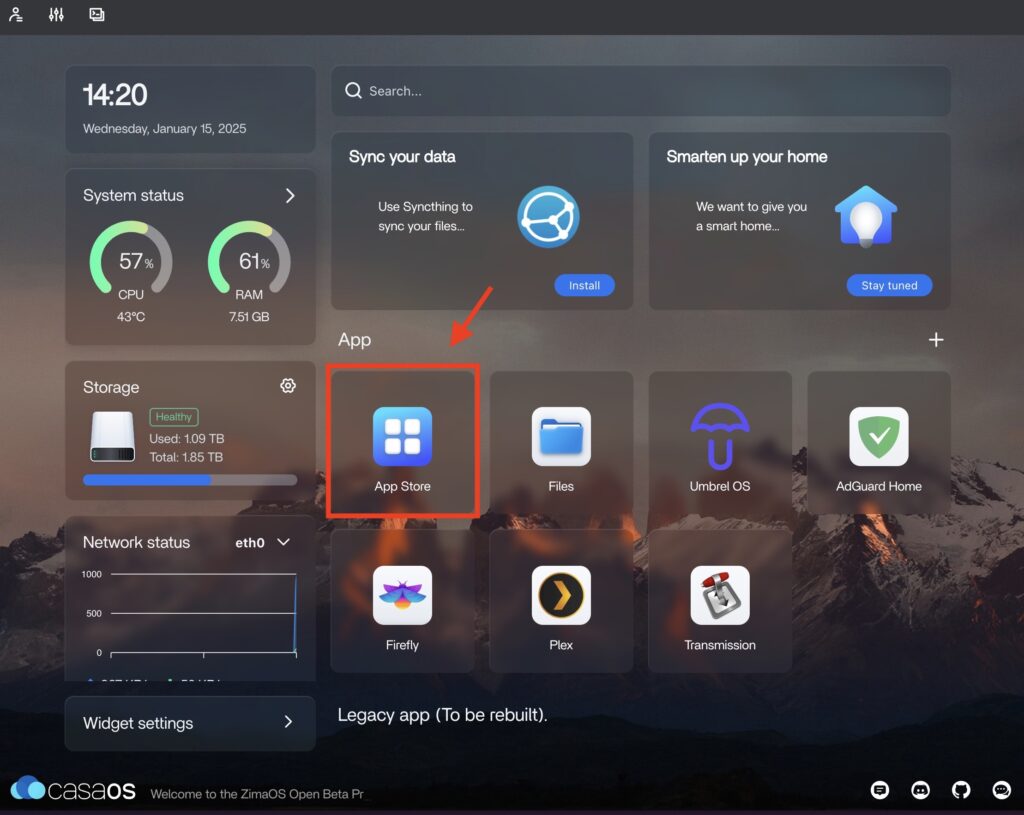Screen dimensions: 1024x815
Task: Click the search magnifier icon
Action: pos(353,91)
